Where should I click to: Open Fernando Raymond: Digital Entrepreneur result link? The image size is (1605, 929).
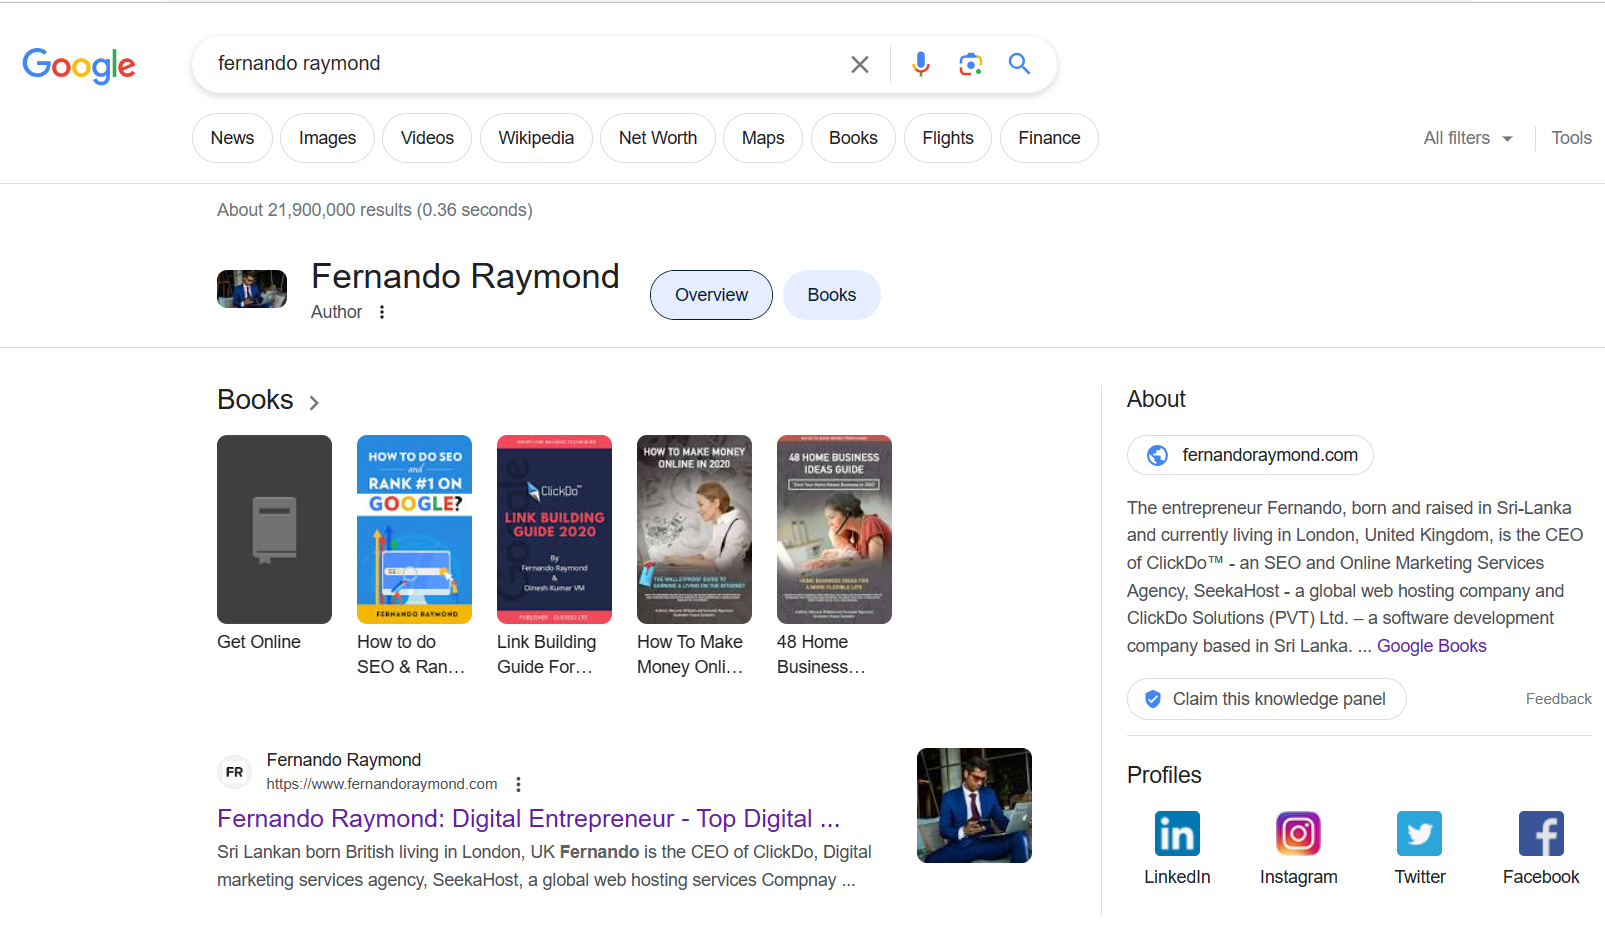(x=528, y=819)
